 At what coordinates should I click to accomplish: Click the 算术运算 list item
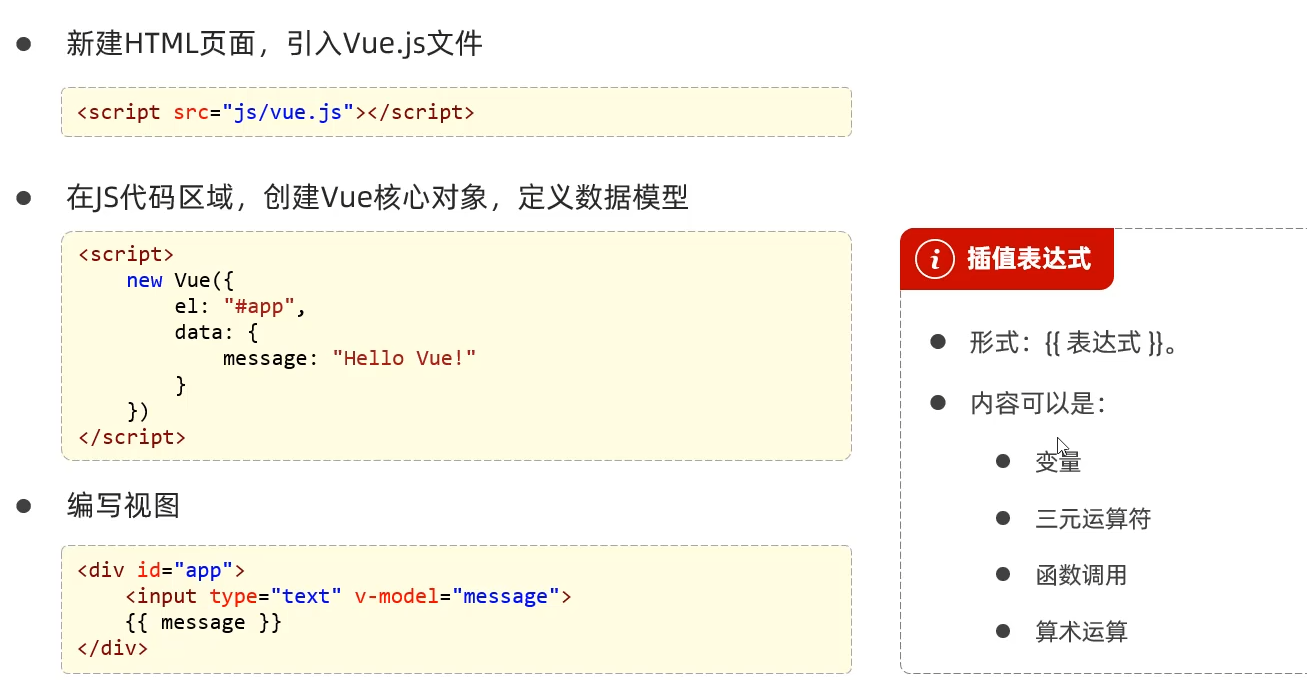(x=1081, y=632)
